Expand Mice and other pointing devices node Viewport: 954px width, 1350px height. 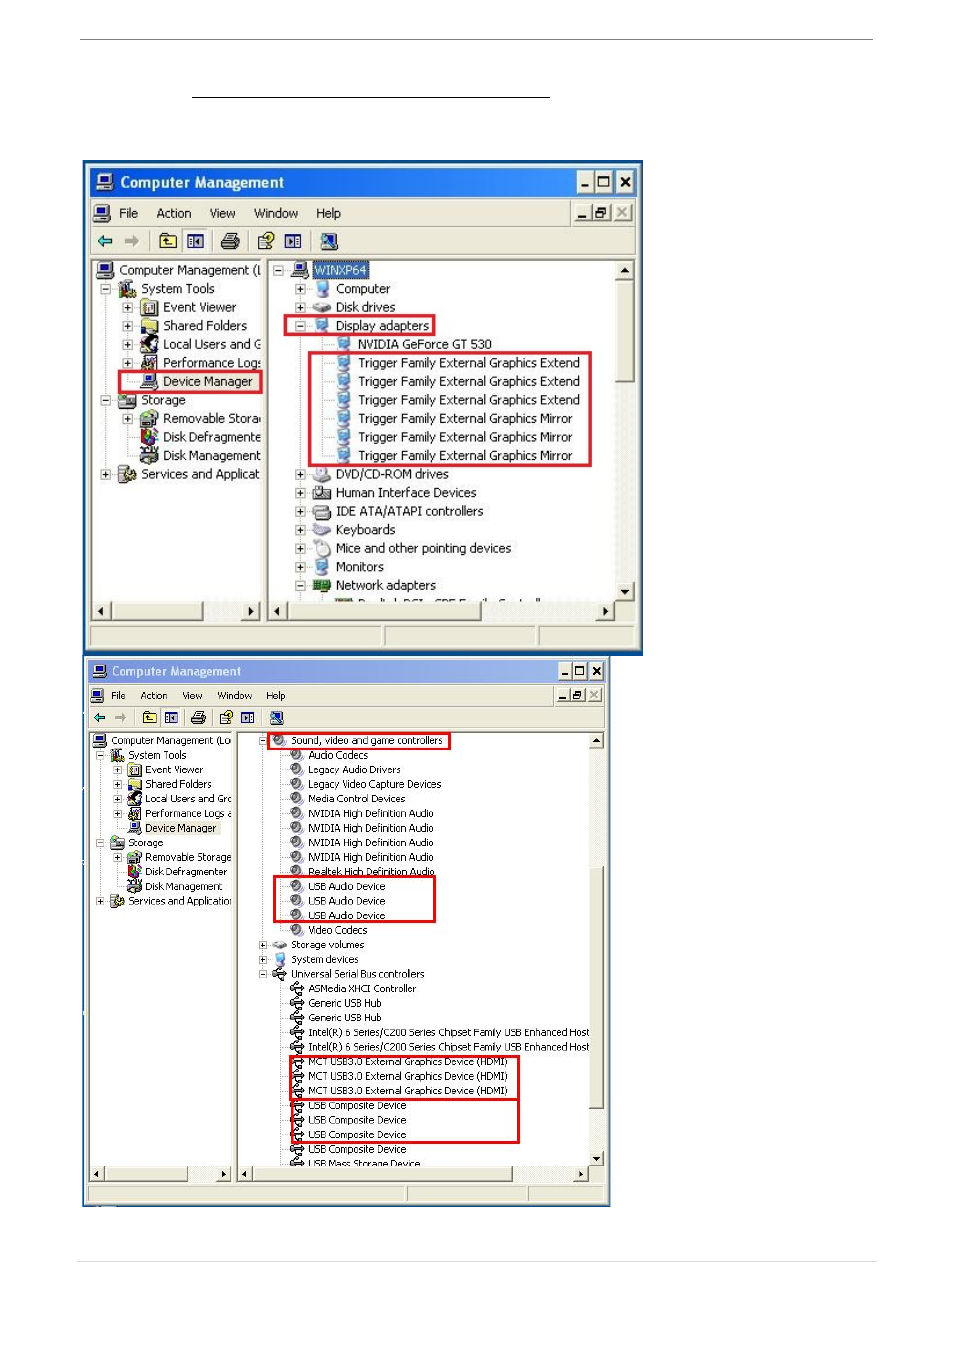300,548
